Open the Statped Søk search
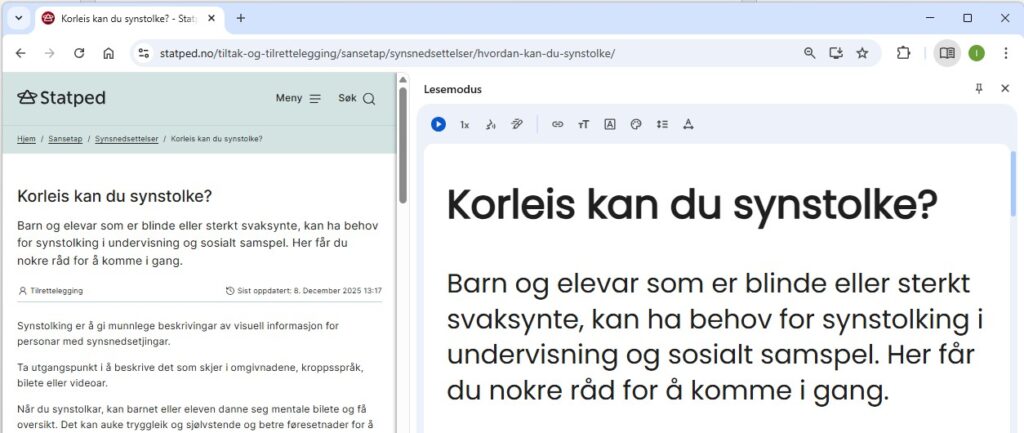 pos(357,99)
